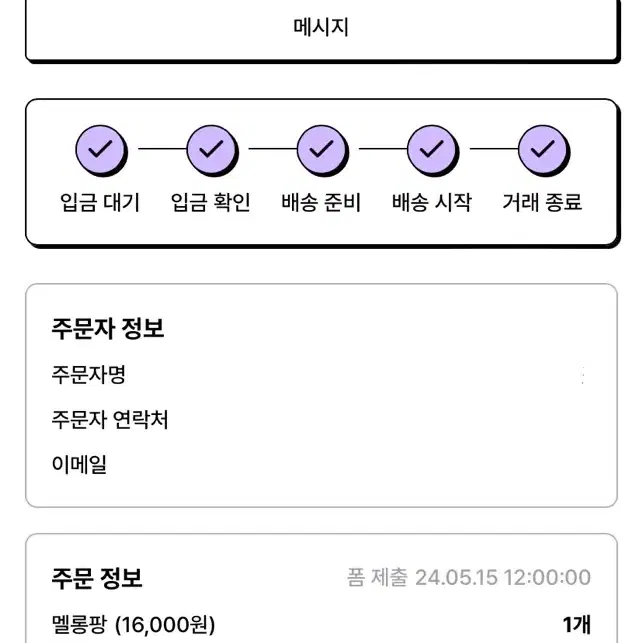Click the 거래 종료 checkmark circle
Screen dimensions: 643x643
pyautogui.click(x=543, y=150)
